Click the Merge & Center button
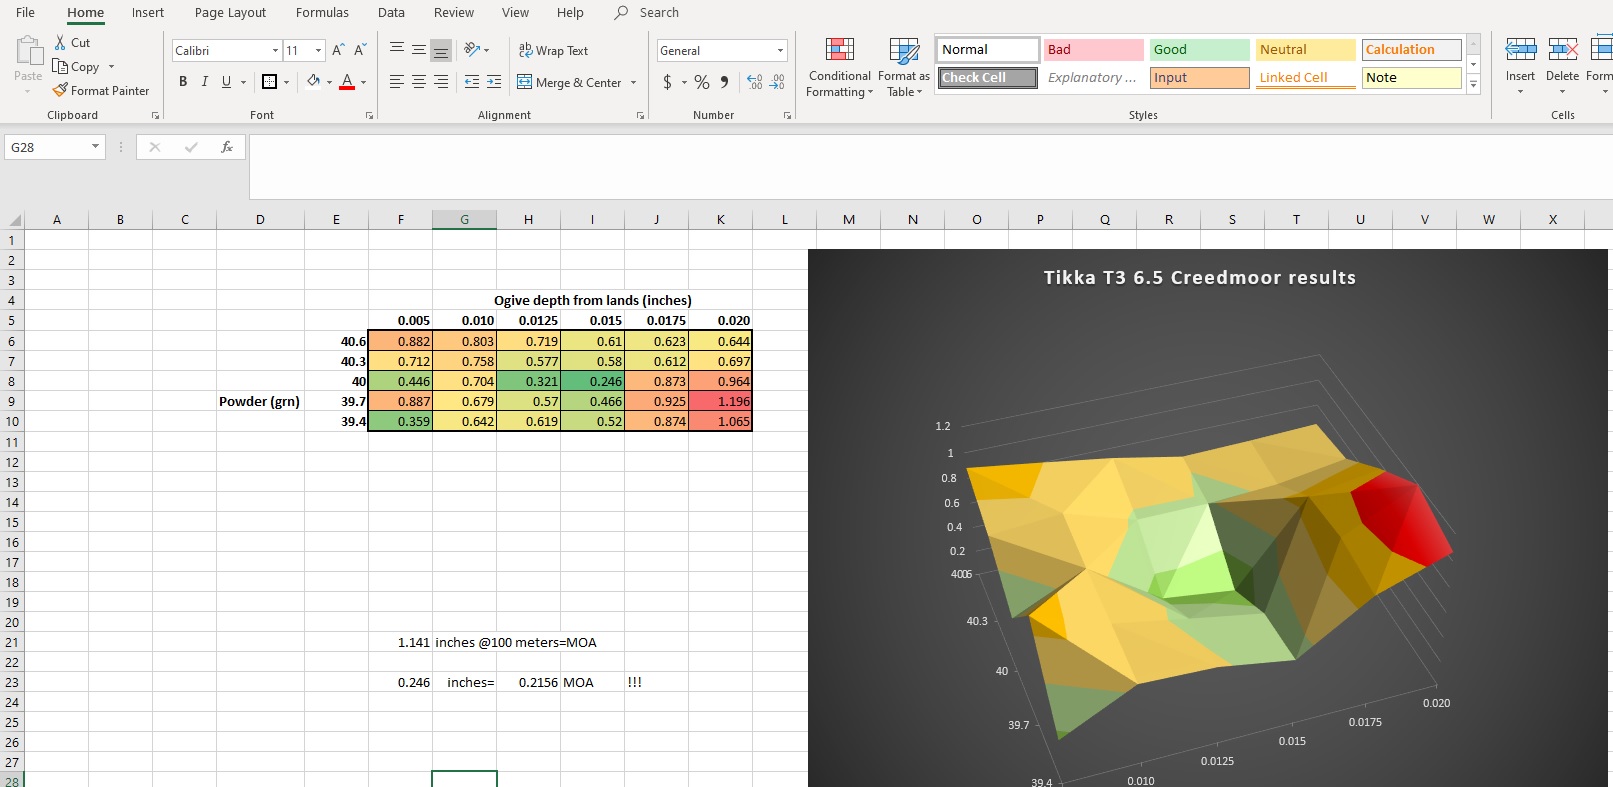The image size is (1613, 787). 570,82
